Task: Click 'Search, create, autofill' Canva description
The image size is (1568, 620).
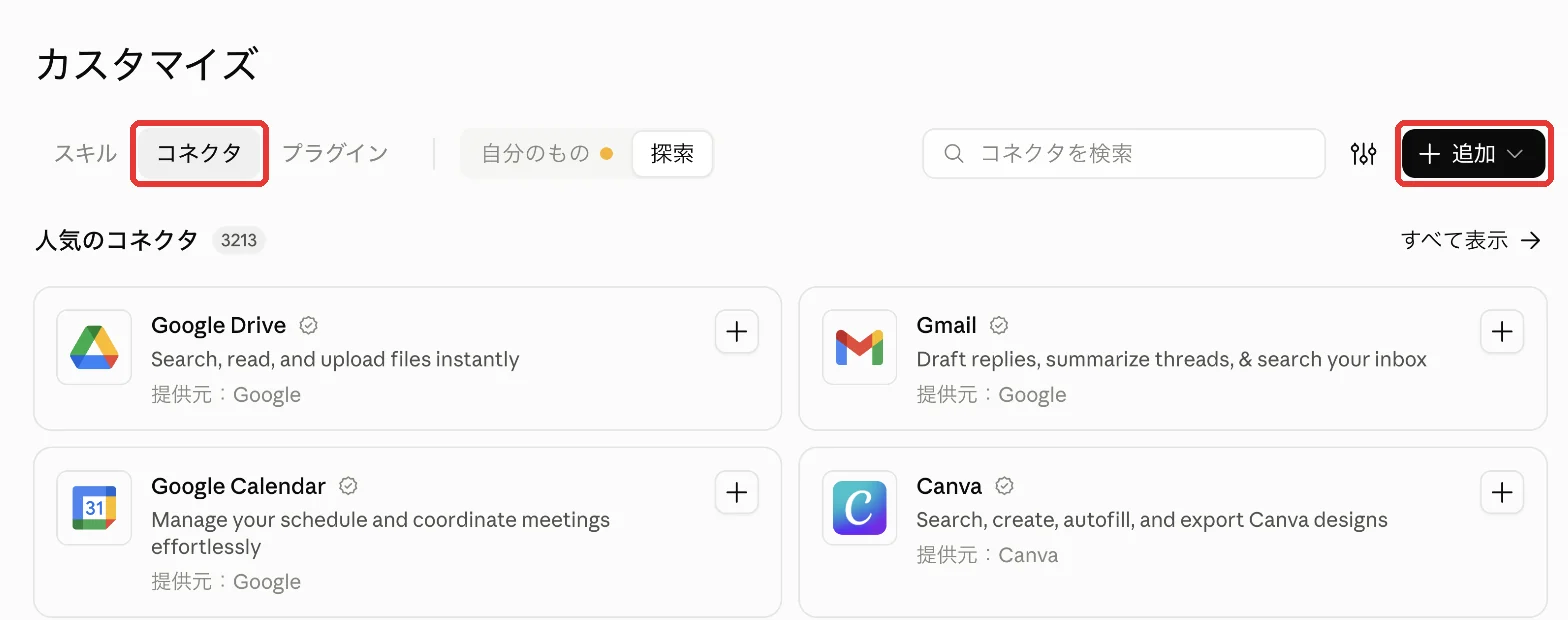Action: (x=1152, y=520)
